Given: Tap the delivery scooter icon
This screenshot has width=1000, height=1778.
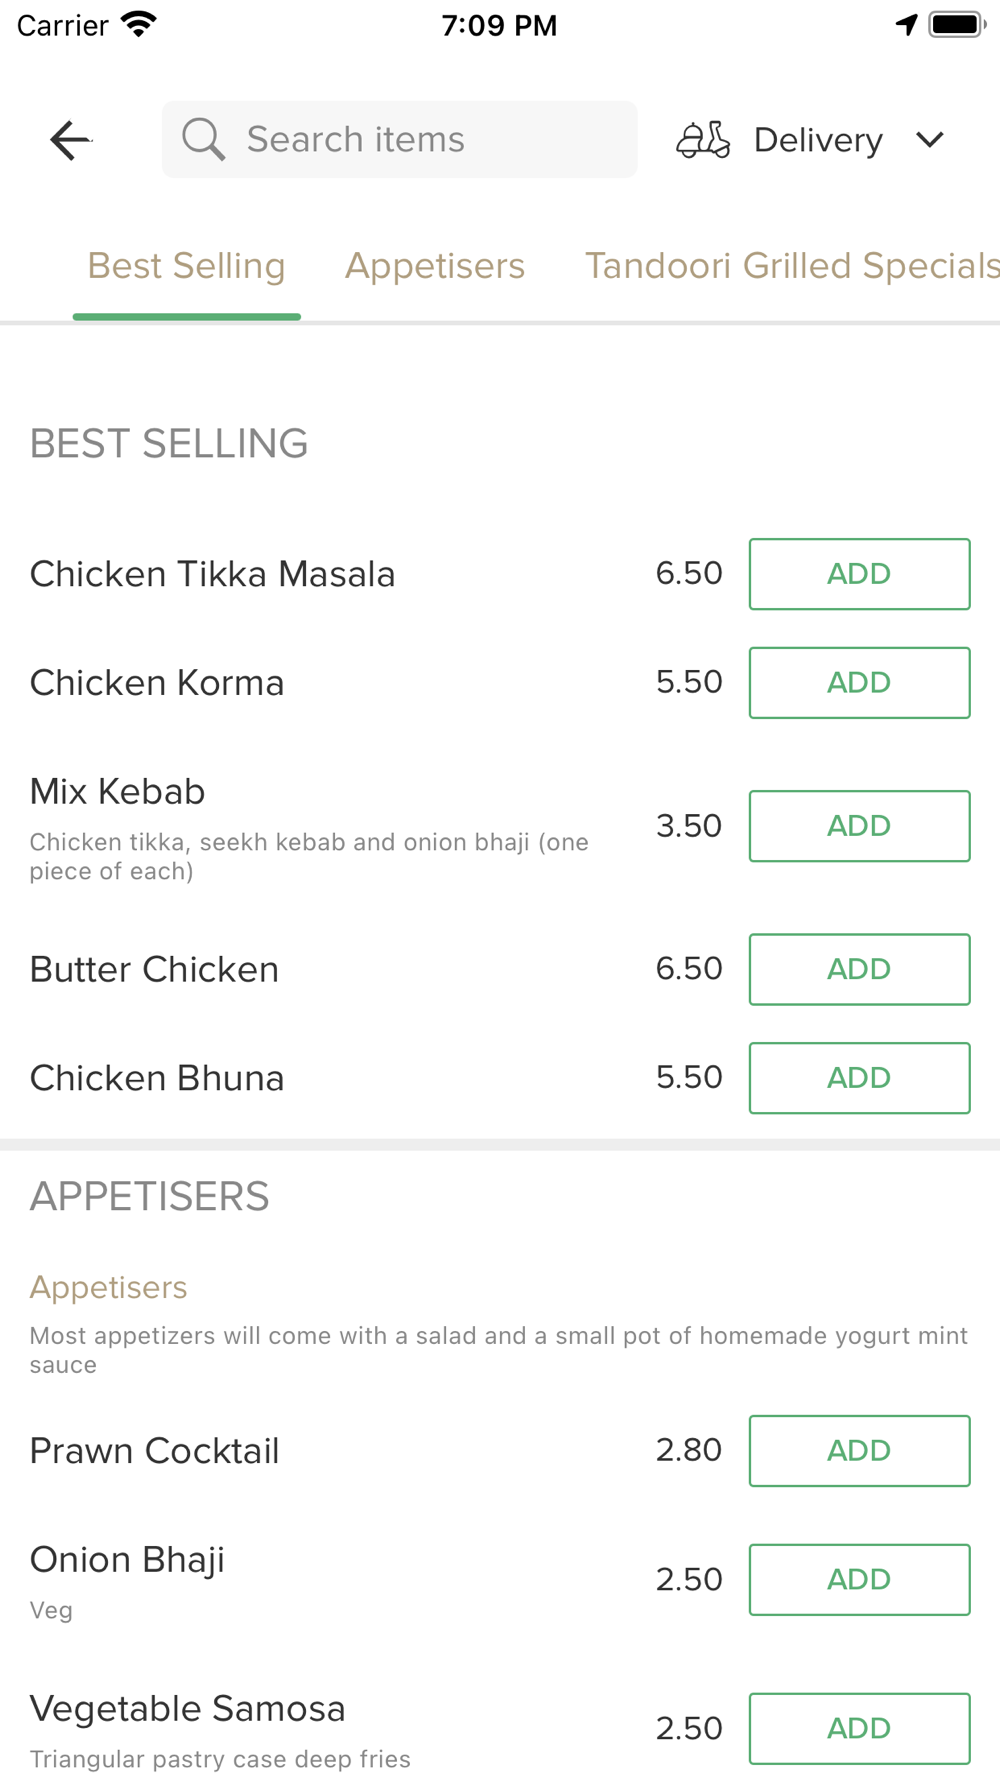Looking at the screenshot, I should coord(703,140).
